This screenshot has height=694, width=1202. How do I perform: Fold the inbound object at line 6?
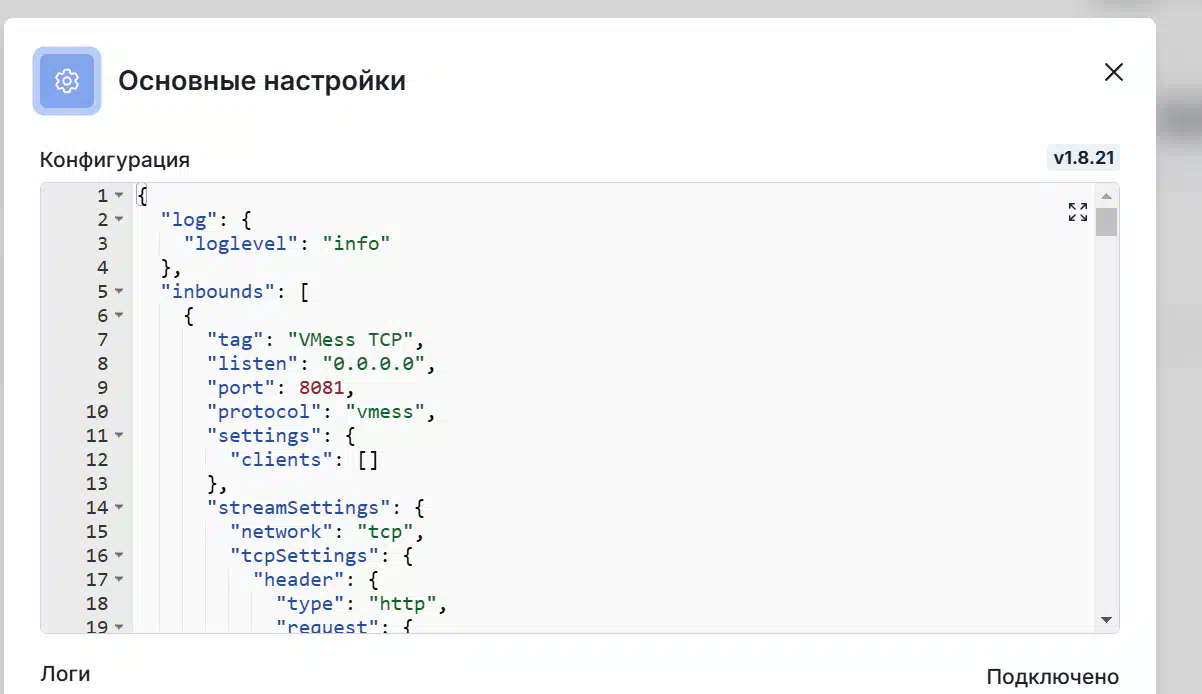pos(119,315)
